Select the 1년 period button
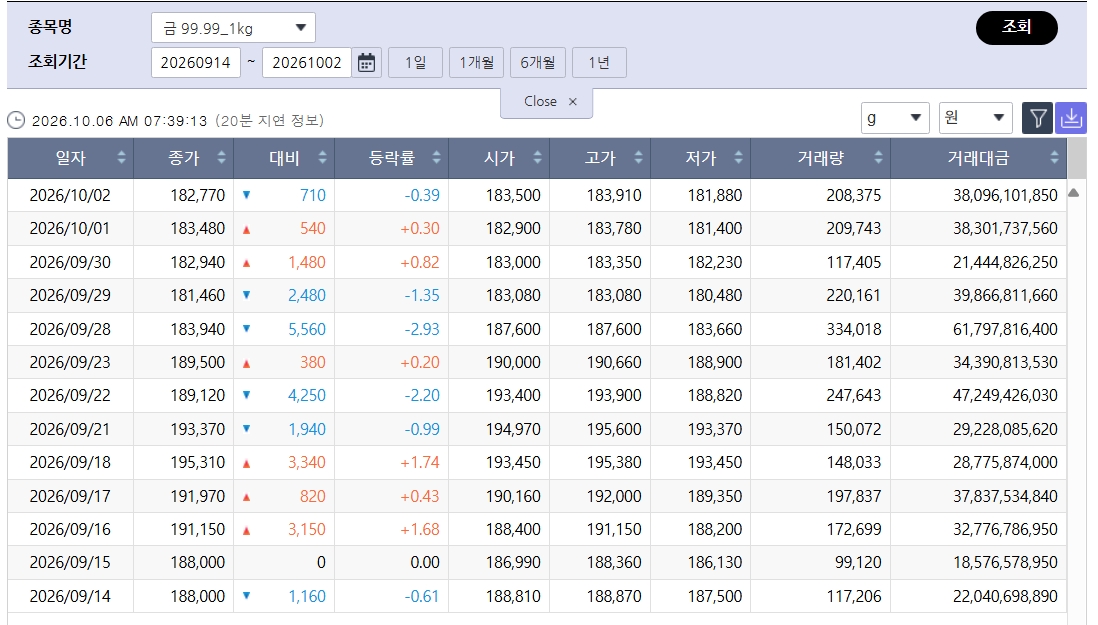 (599, 62)
